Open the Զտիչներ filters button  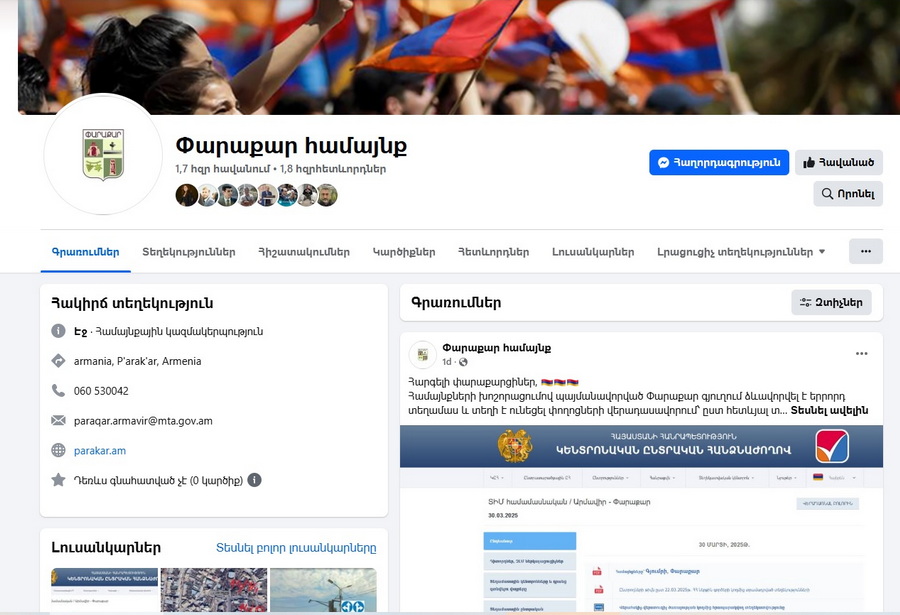click(831, 303)
